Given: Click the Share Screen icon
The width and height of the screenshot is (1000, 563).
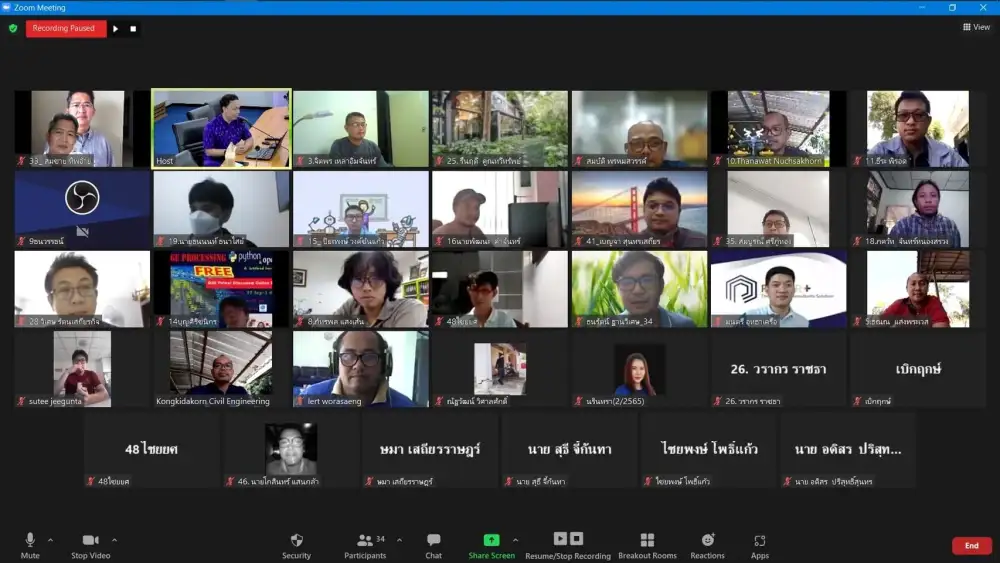Looking at the screenshot, I should [x=491, y=540].
